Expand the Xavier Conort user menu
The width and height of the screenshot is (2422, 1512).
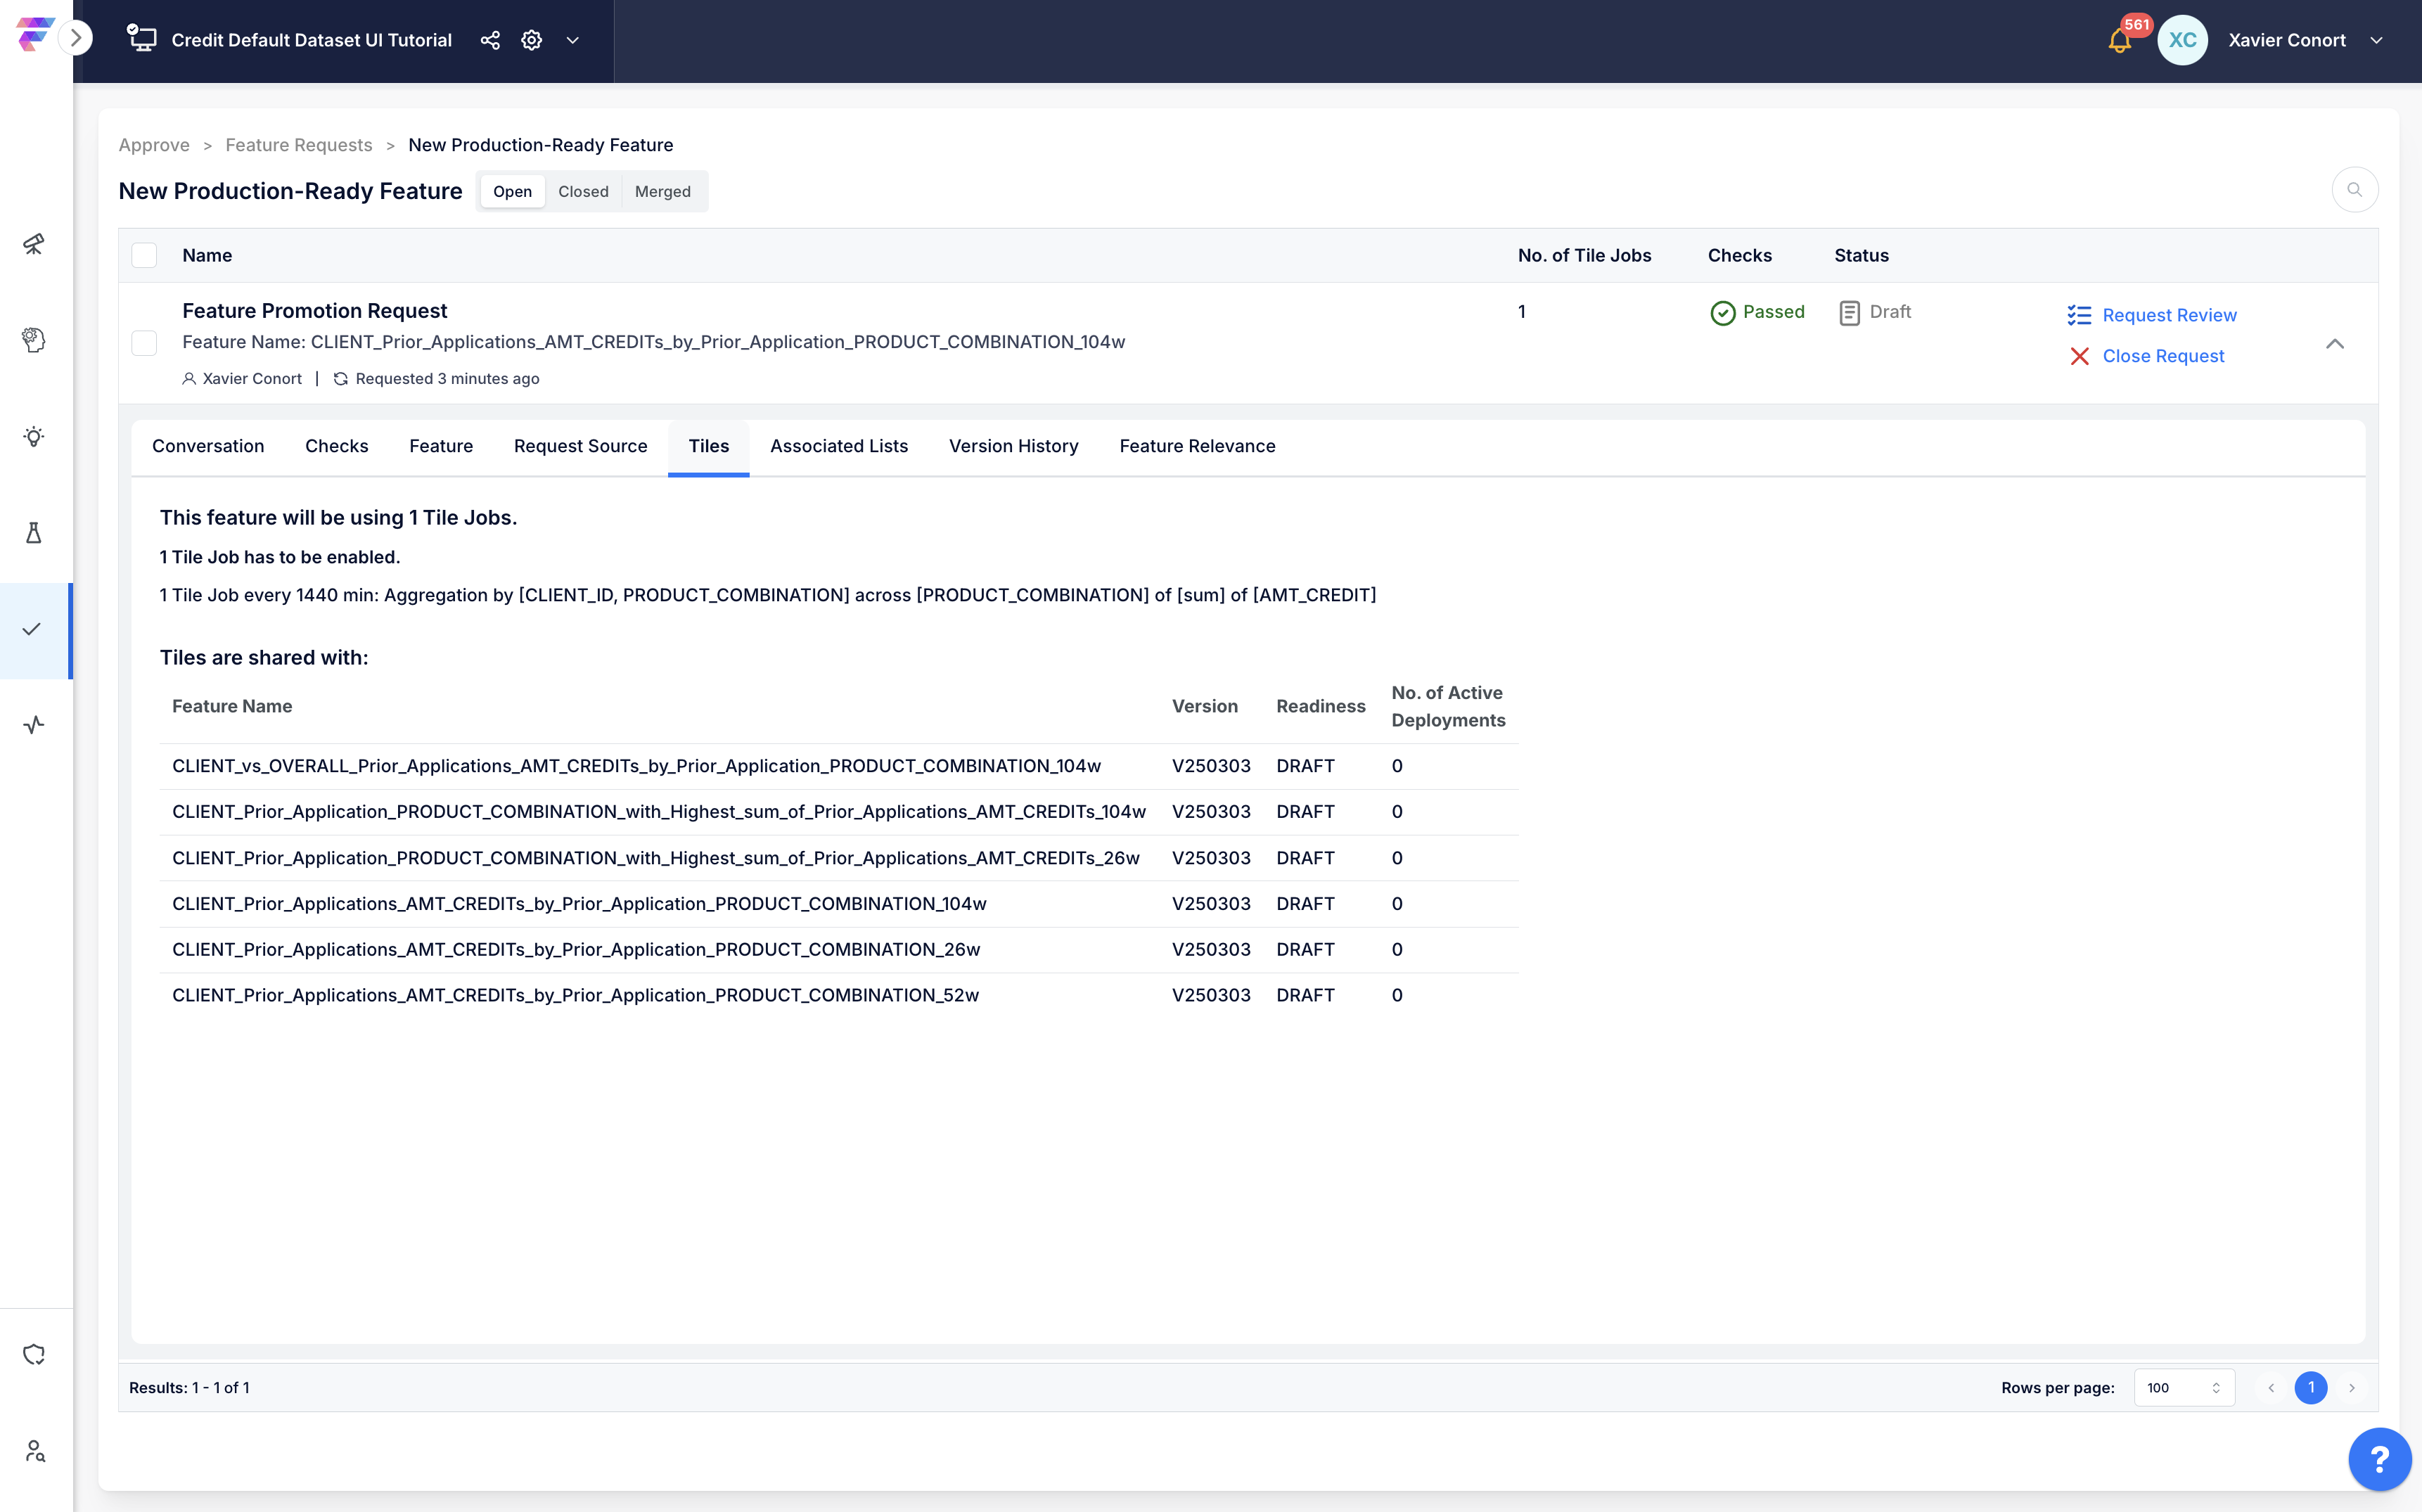click(x=2376, y=40)
